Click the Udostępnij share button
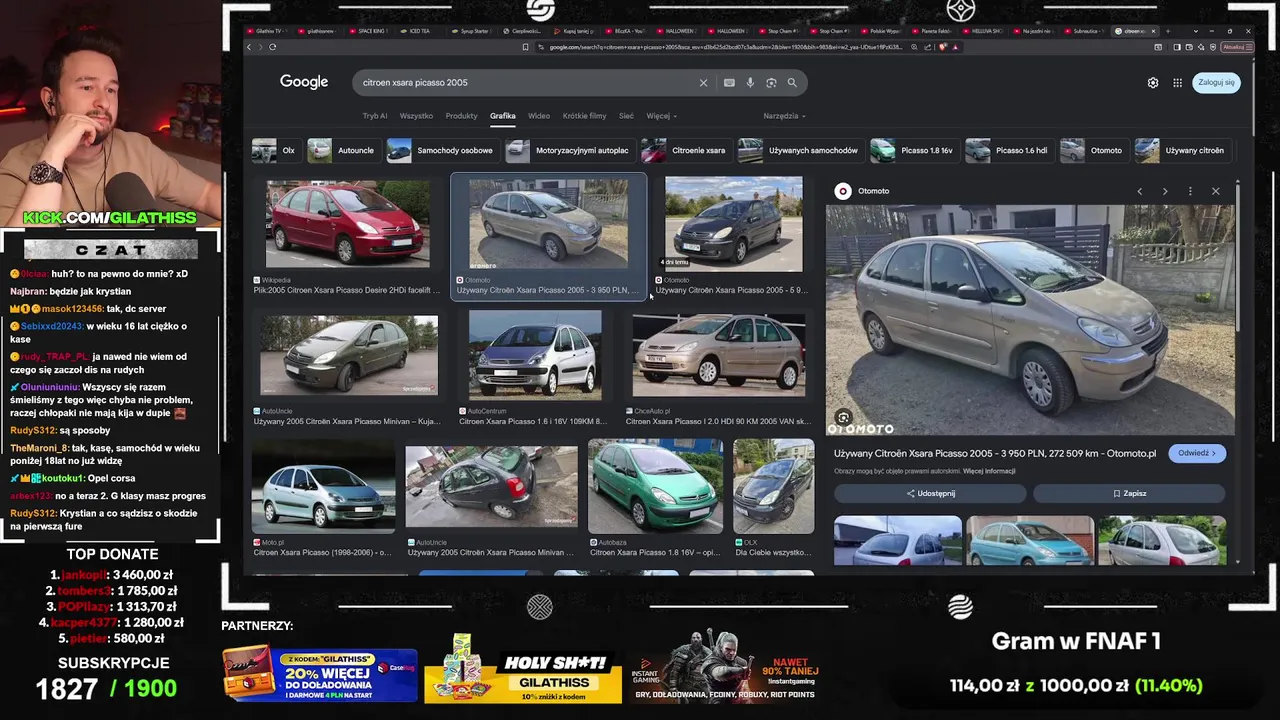 [930, 493]
